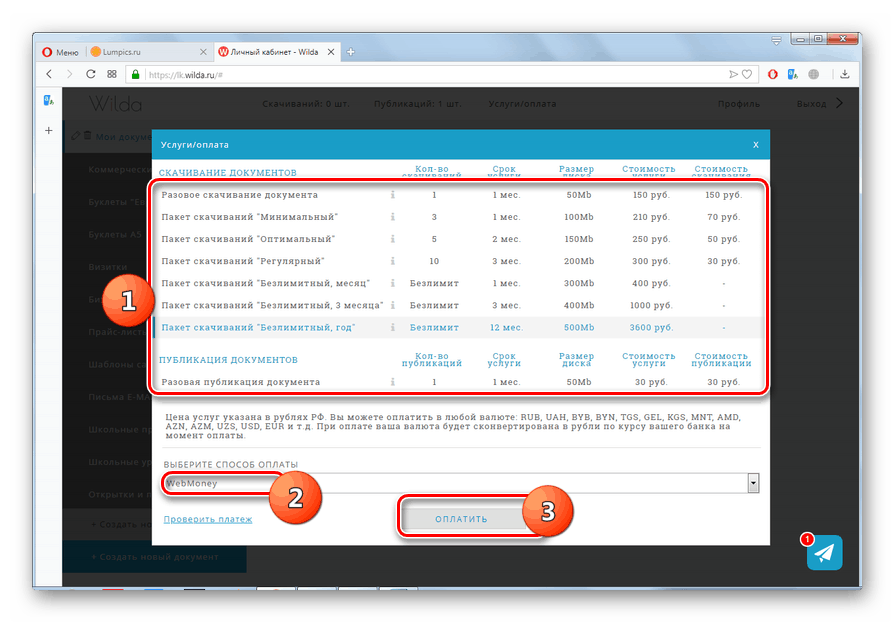Info icon for Разовая публикация документа
The width and height of the screenshot is (895, 623).
(x=393, y=382)
